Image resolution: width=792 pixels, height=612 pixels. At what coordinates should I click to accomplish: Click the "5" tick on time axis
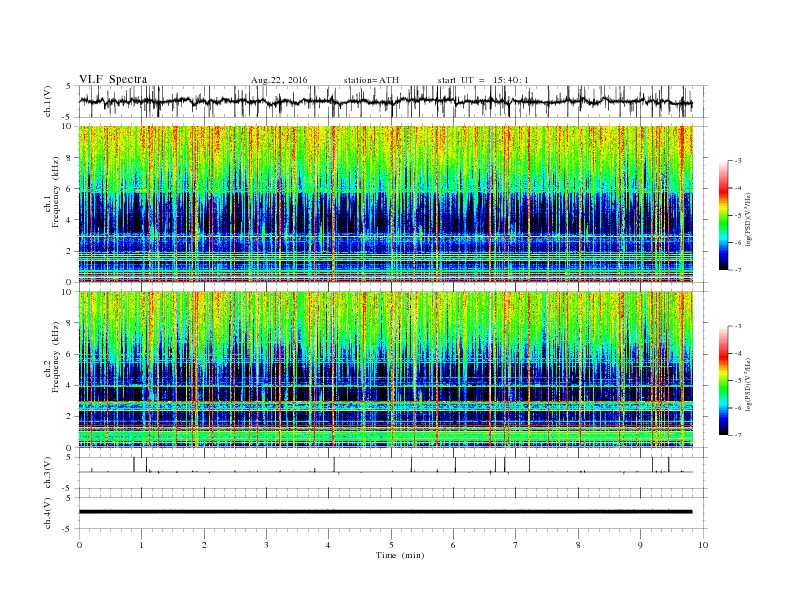click(391, 545)
